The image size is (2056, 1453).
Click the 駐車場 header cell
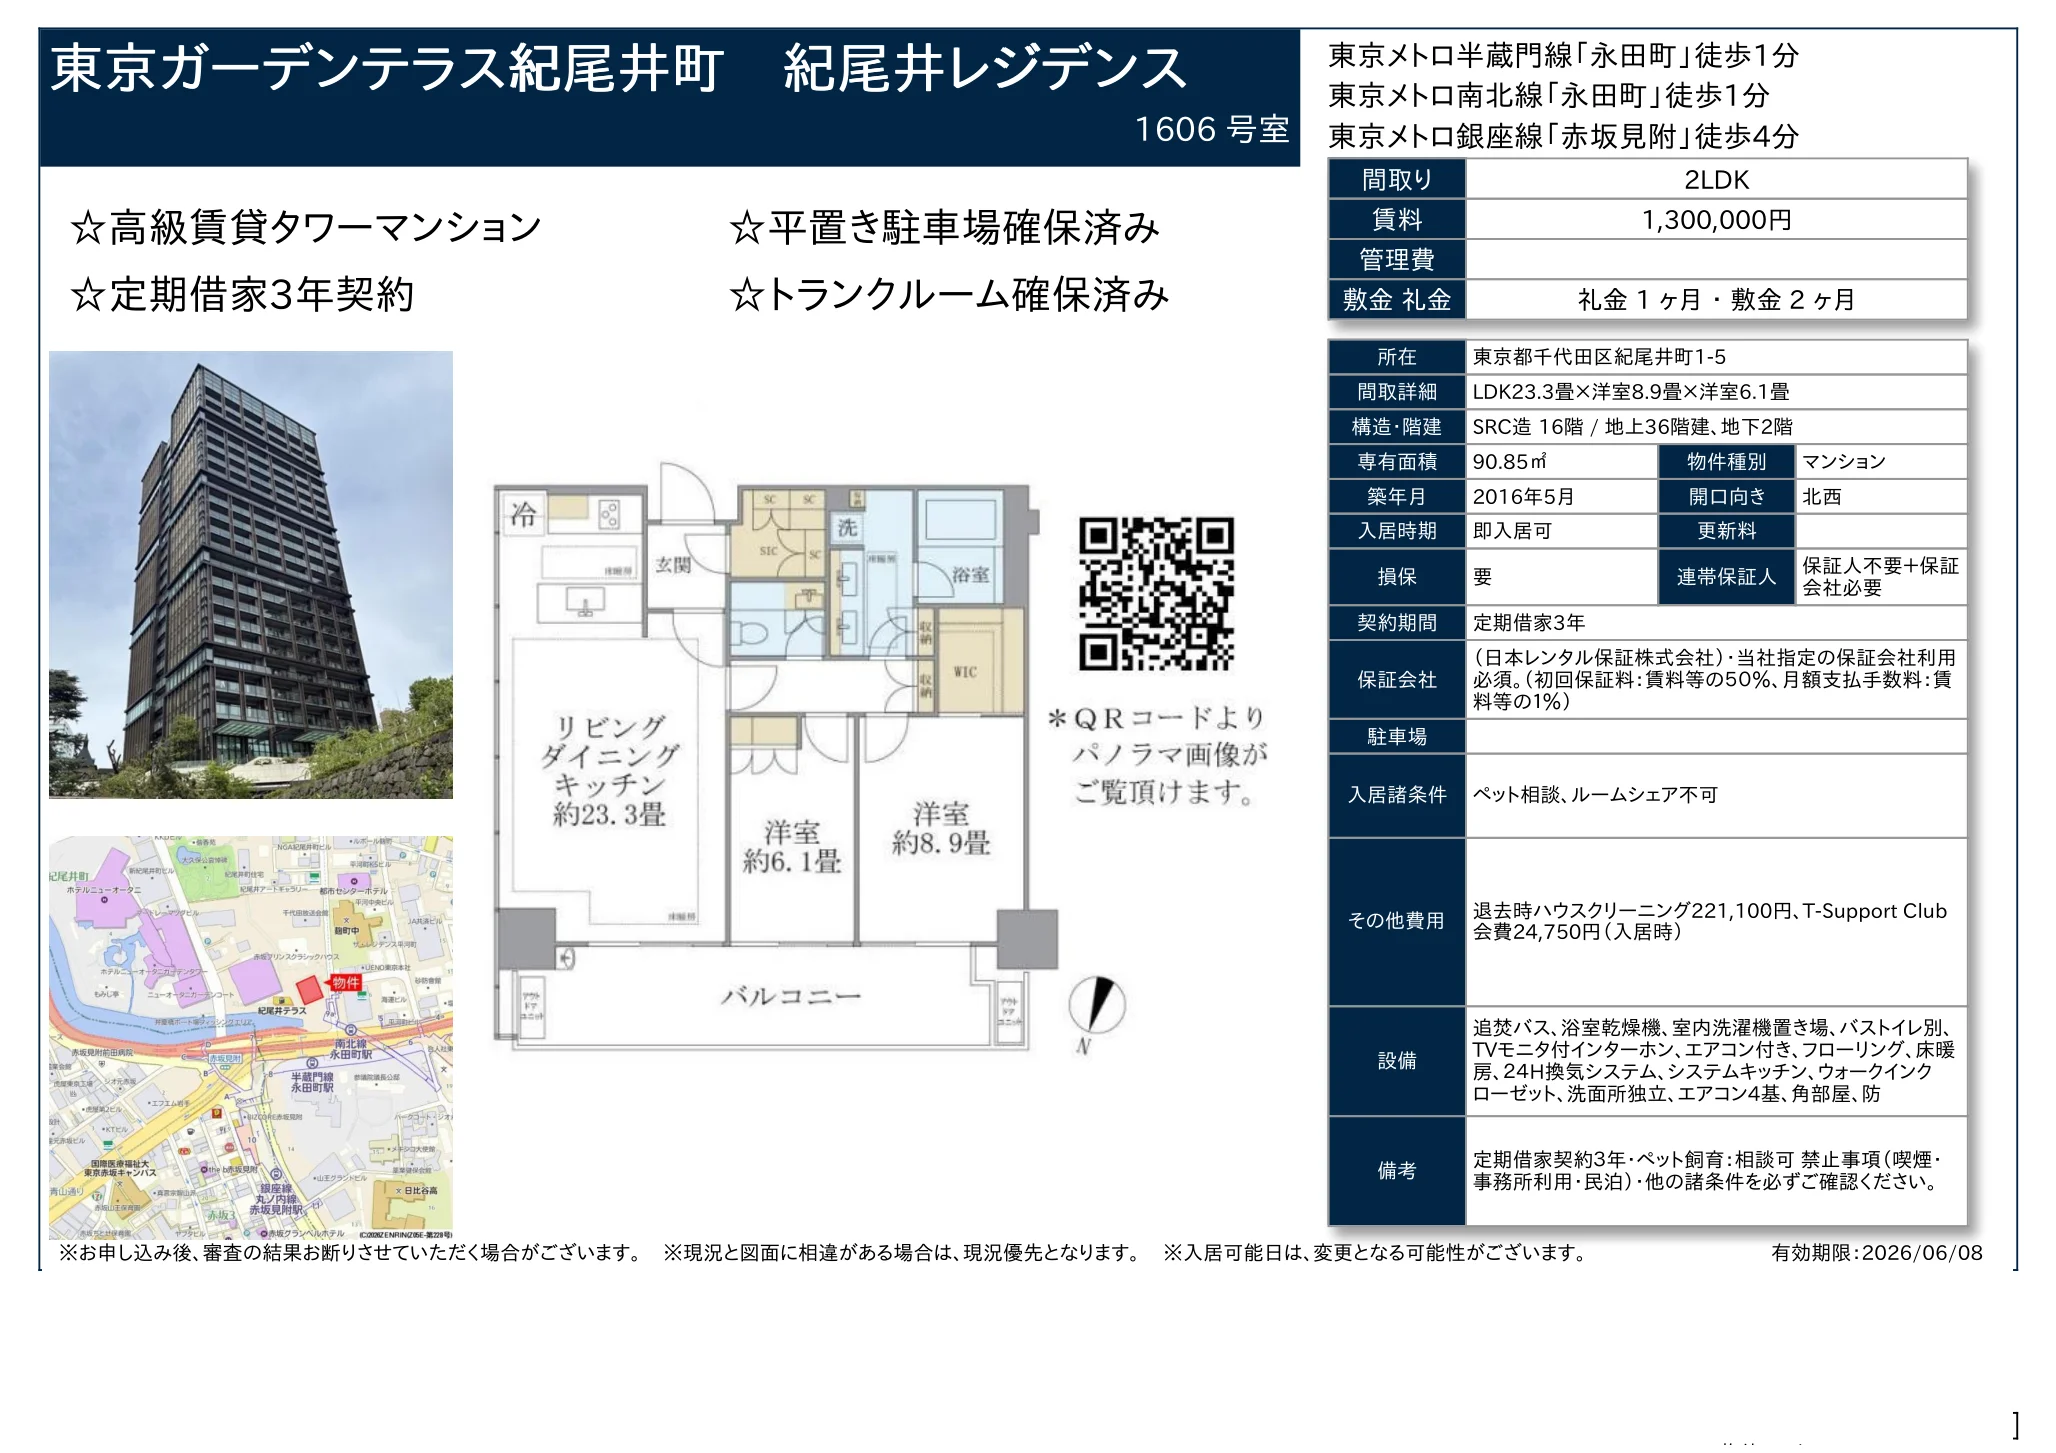click(x=1397, y=737)
